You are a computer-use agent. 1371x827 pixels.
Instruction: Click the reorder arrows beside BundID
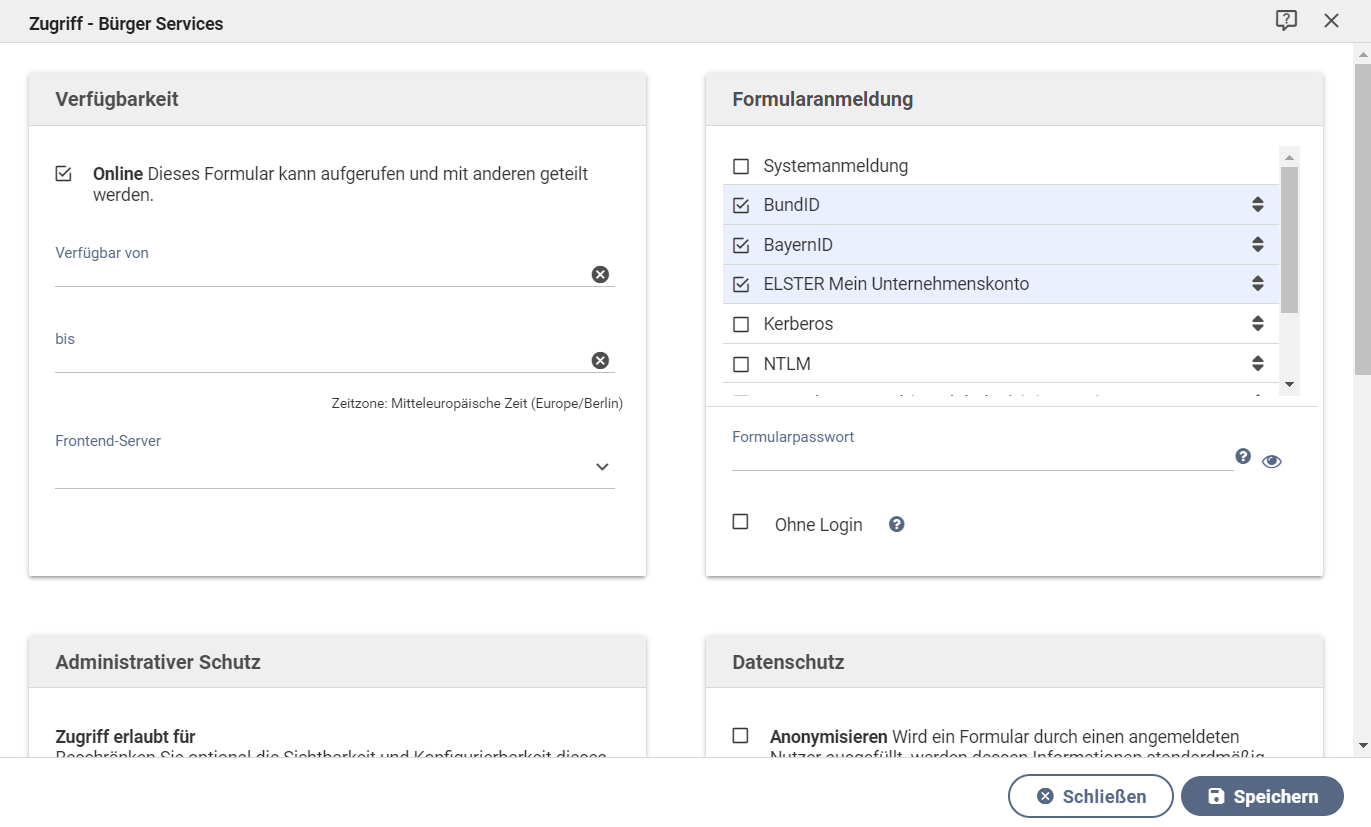[1257, 204]
